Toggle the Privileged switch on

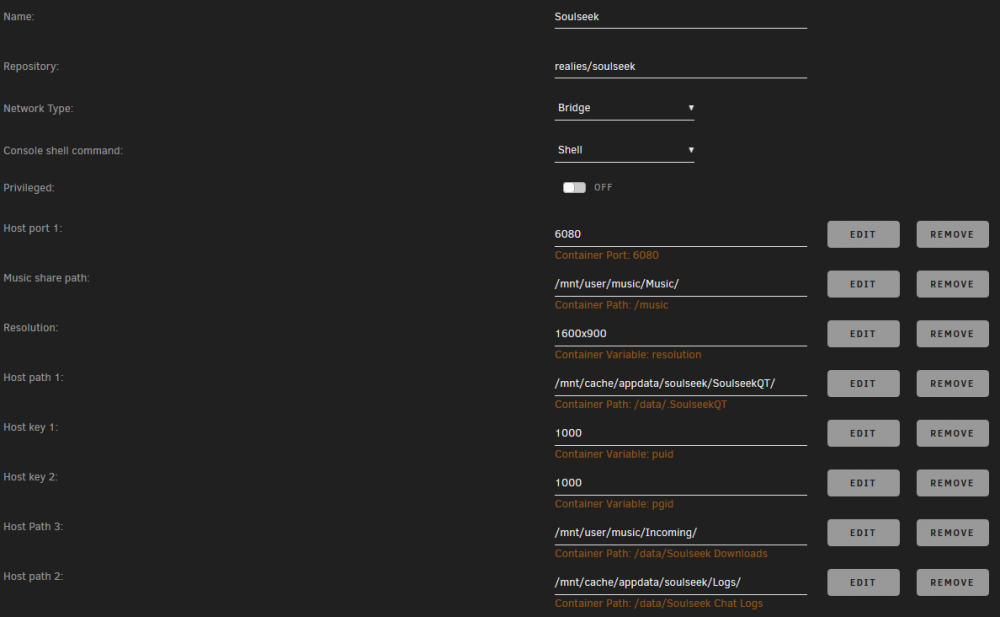point(574,188)
